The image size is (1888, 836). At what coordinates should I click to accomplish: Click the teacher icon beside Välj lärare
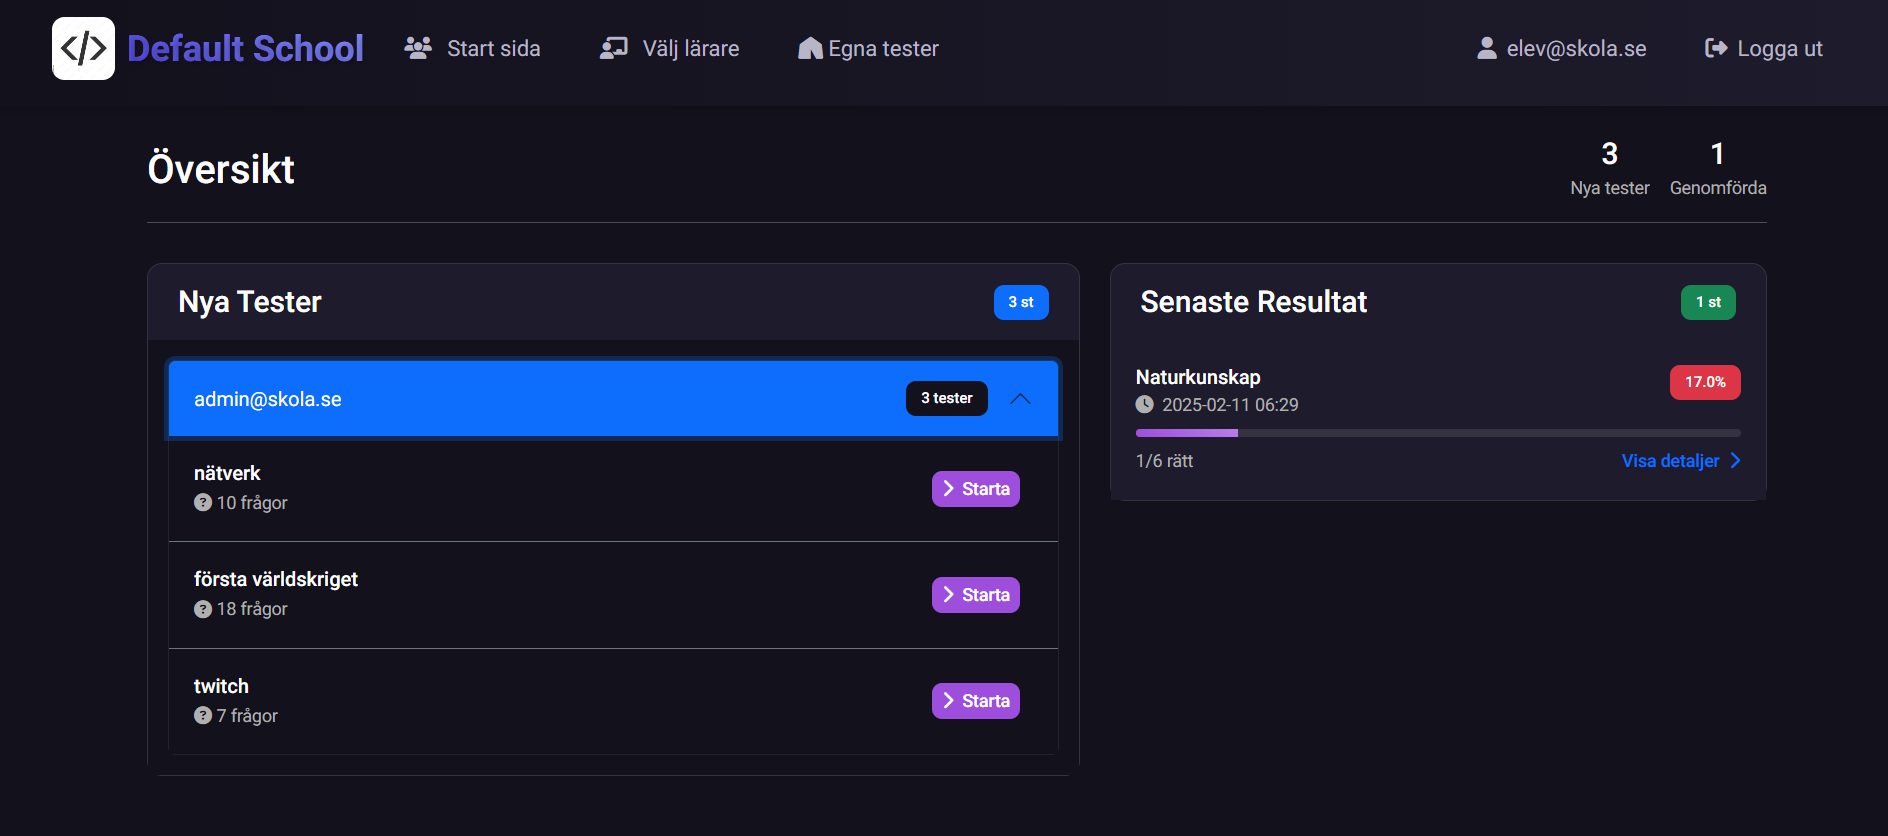[x=613, y=48]
